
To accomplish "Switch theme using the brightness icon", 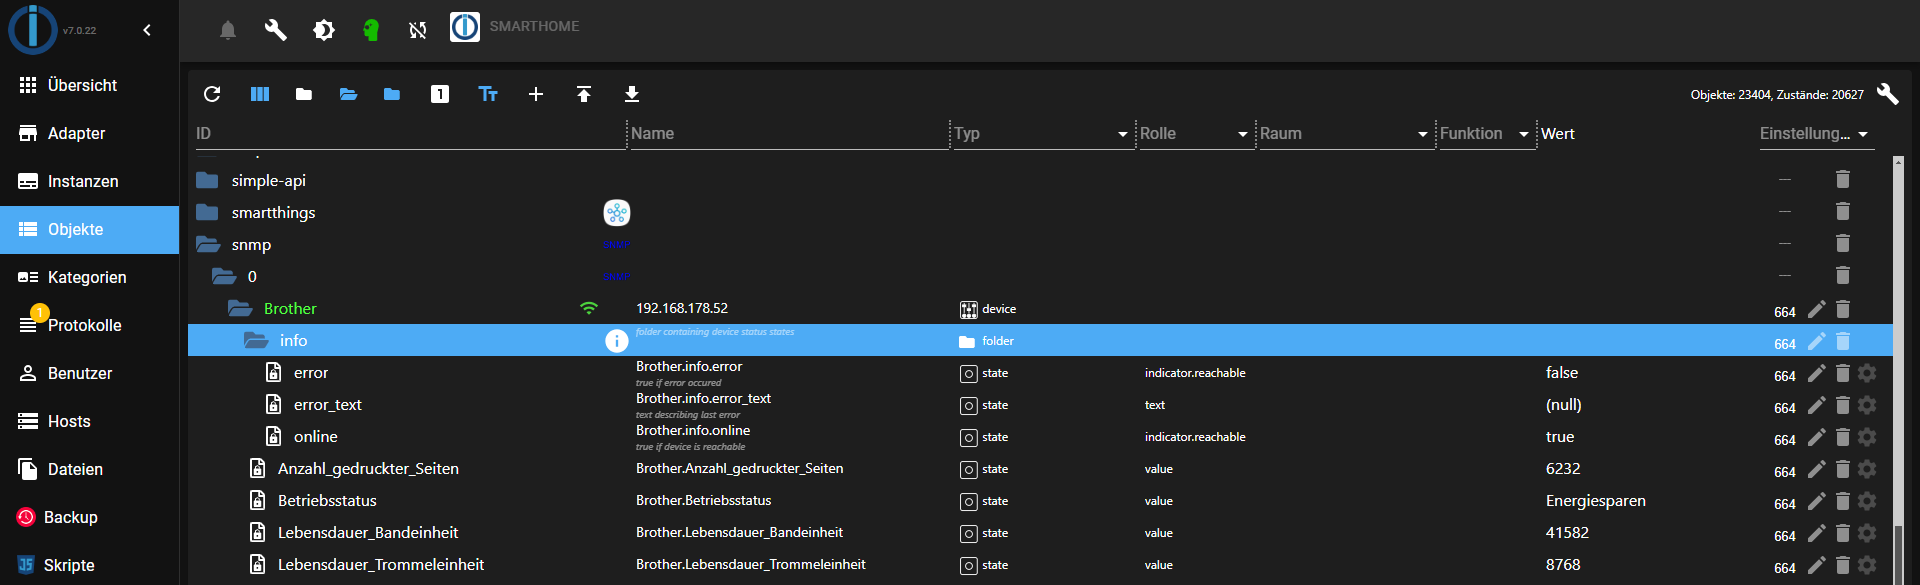I will tap(324, 30).
